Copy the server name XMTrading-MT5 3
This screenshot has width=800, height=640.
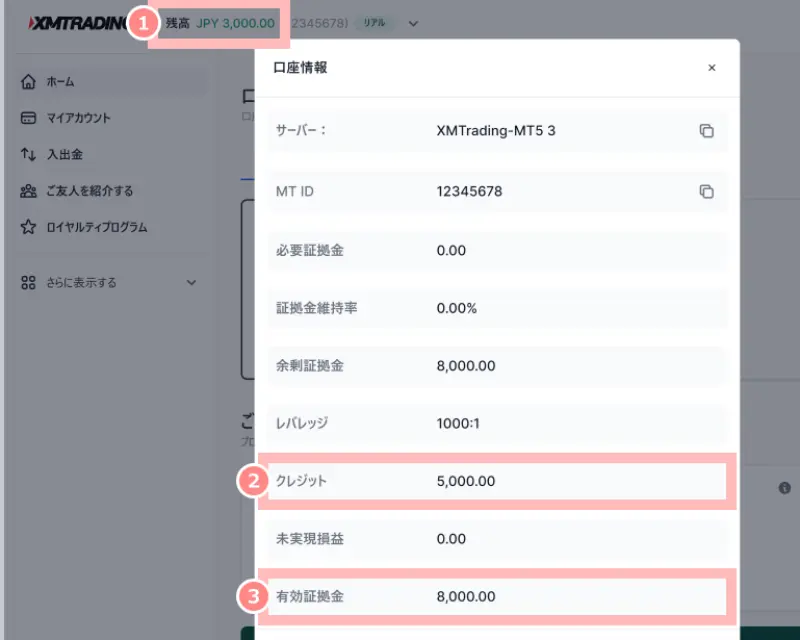pyautogui.click(x=706, y=131)
